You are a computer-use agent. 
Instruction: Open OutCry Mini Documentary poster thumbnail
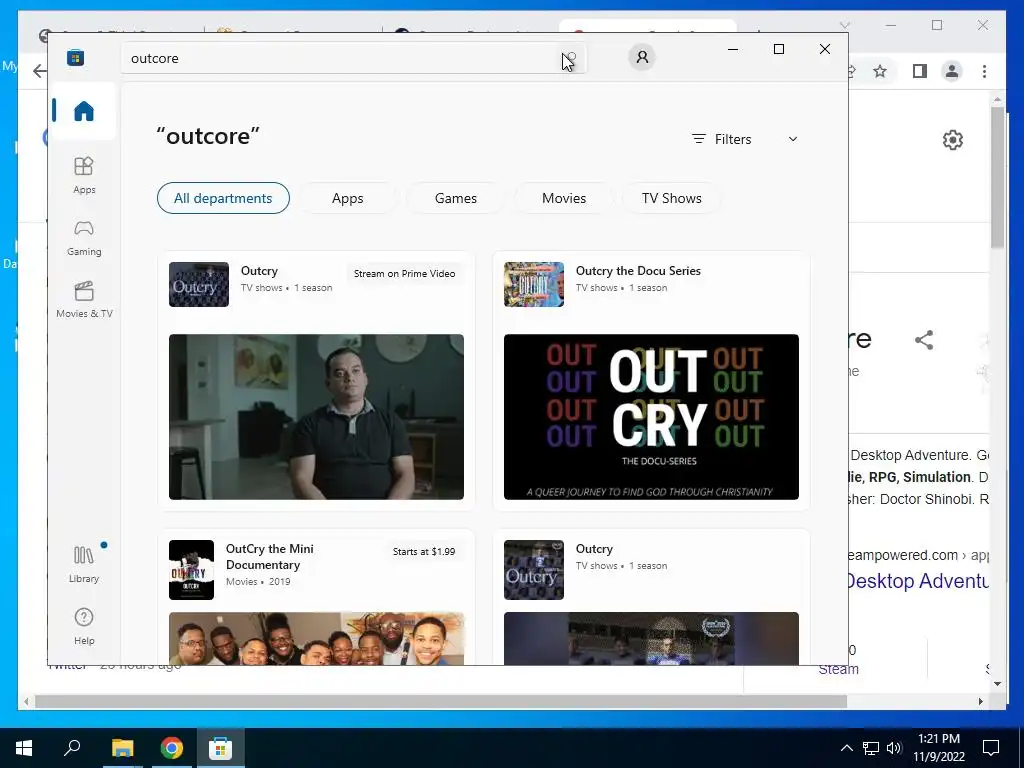(191, 569)
